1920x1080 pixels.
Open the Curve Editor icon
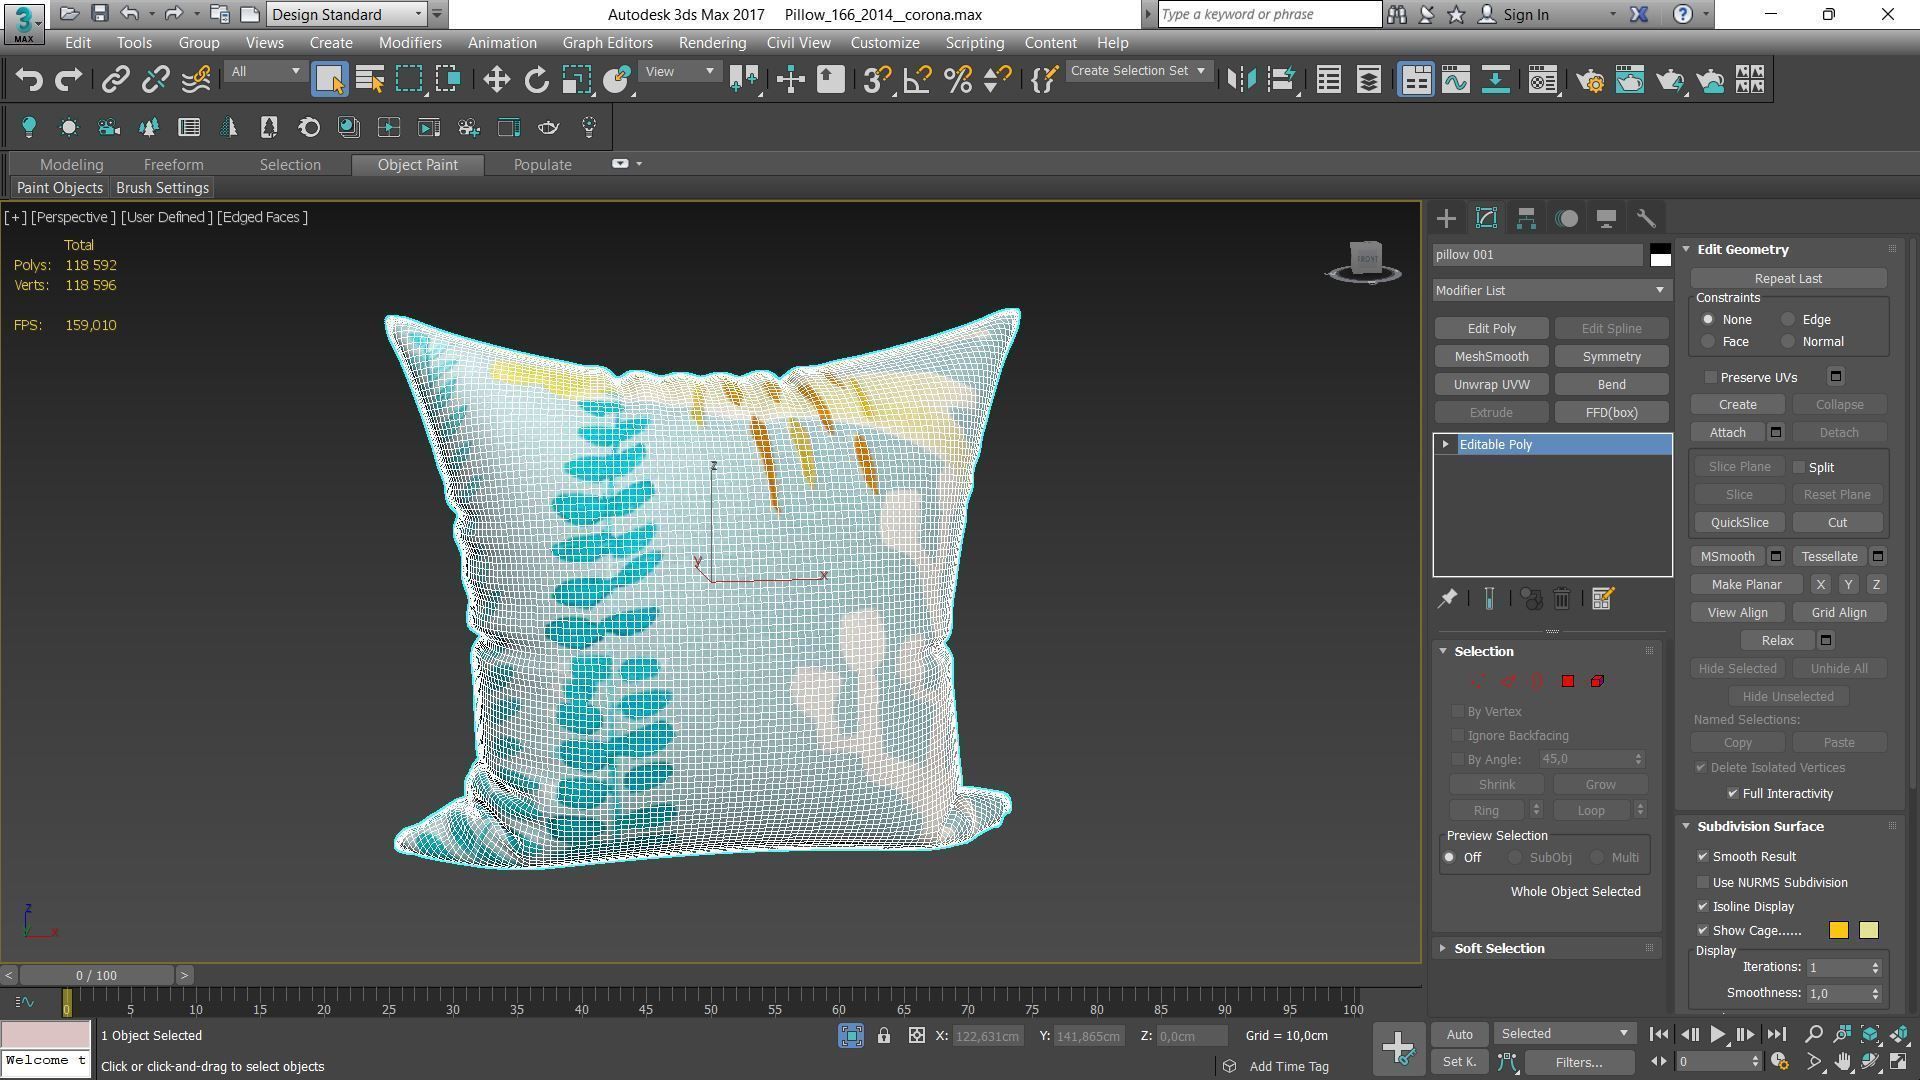[1456, 80]
